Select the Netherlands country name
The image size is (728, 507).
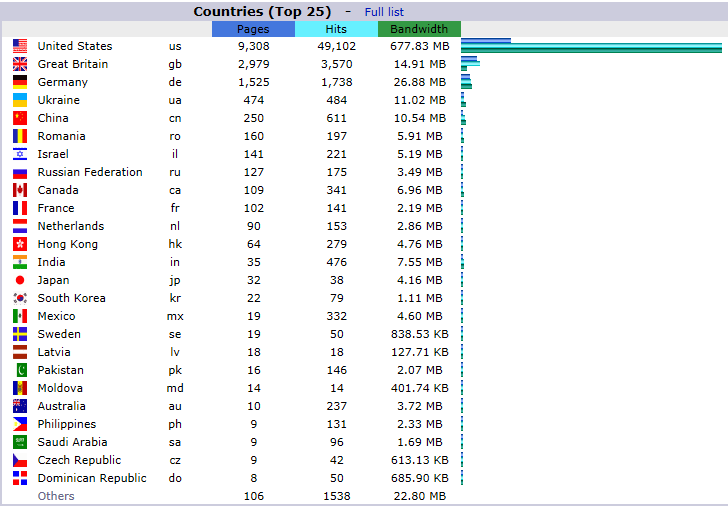point(71,226)
